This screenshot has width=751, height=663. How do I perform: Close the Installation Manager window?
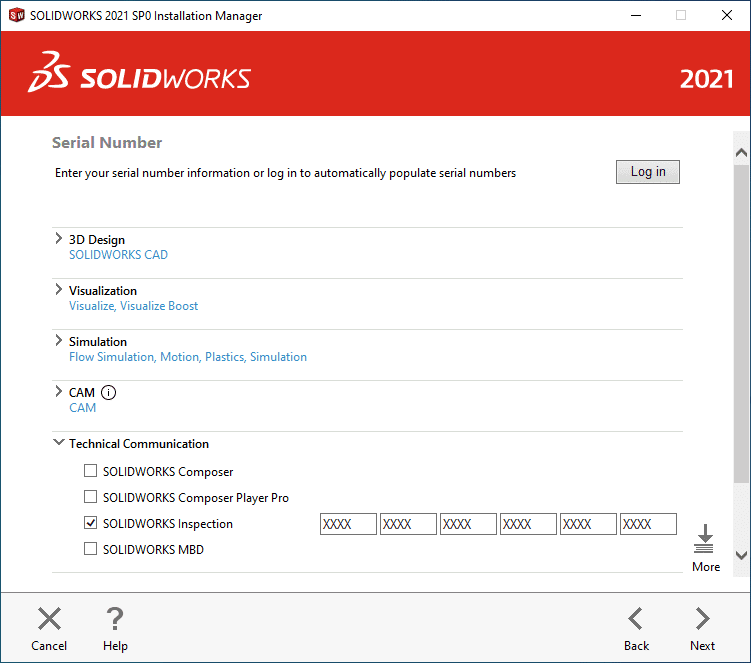727,15
